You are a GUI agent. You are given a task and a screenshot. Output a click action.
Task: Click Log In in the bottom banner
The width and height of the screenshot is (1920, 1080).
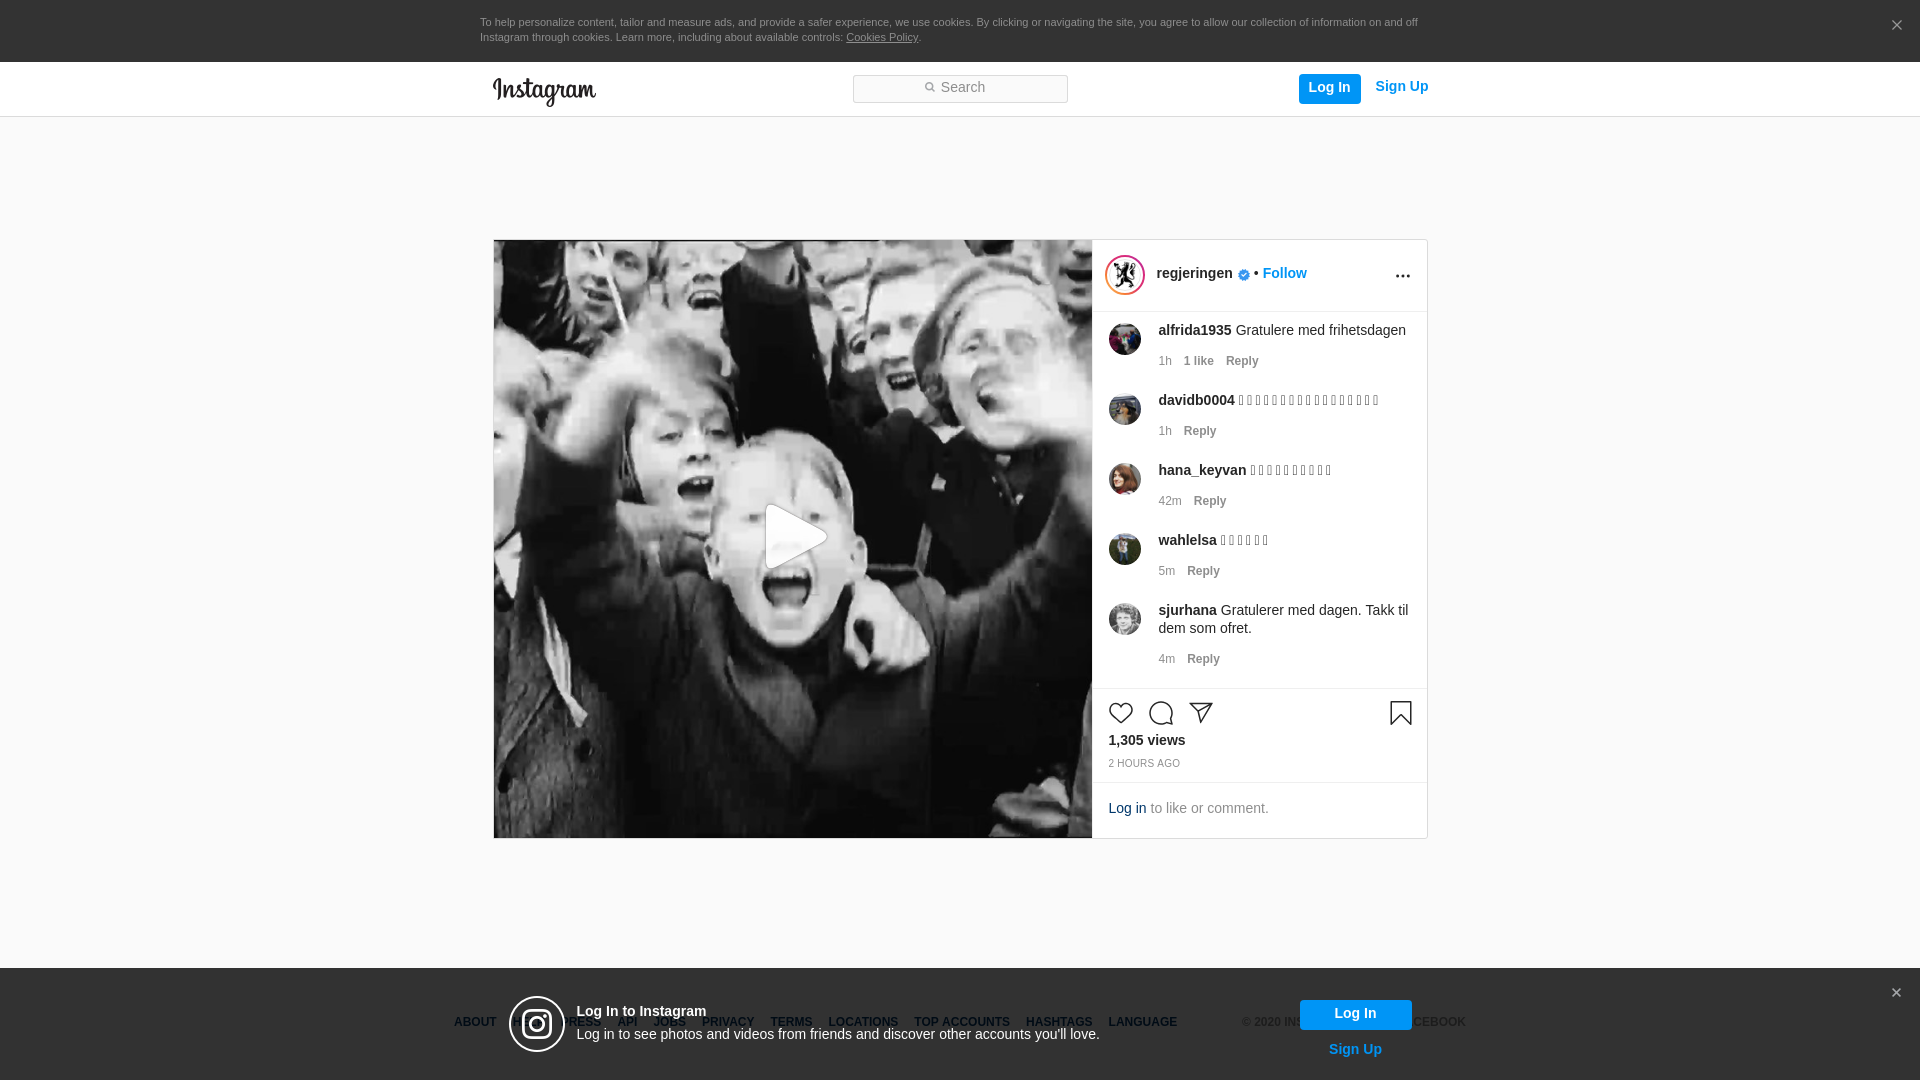click(1355, 1014)
